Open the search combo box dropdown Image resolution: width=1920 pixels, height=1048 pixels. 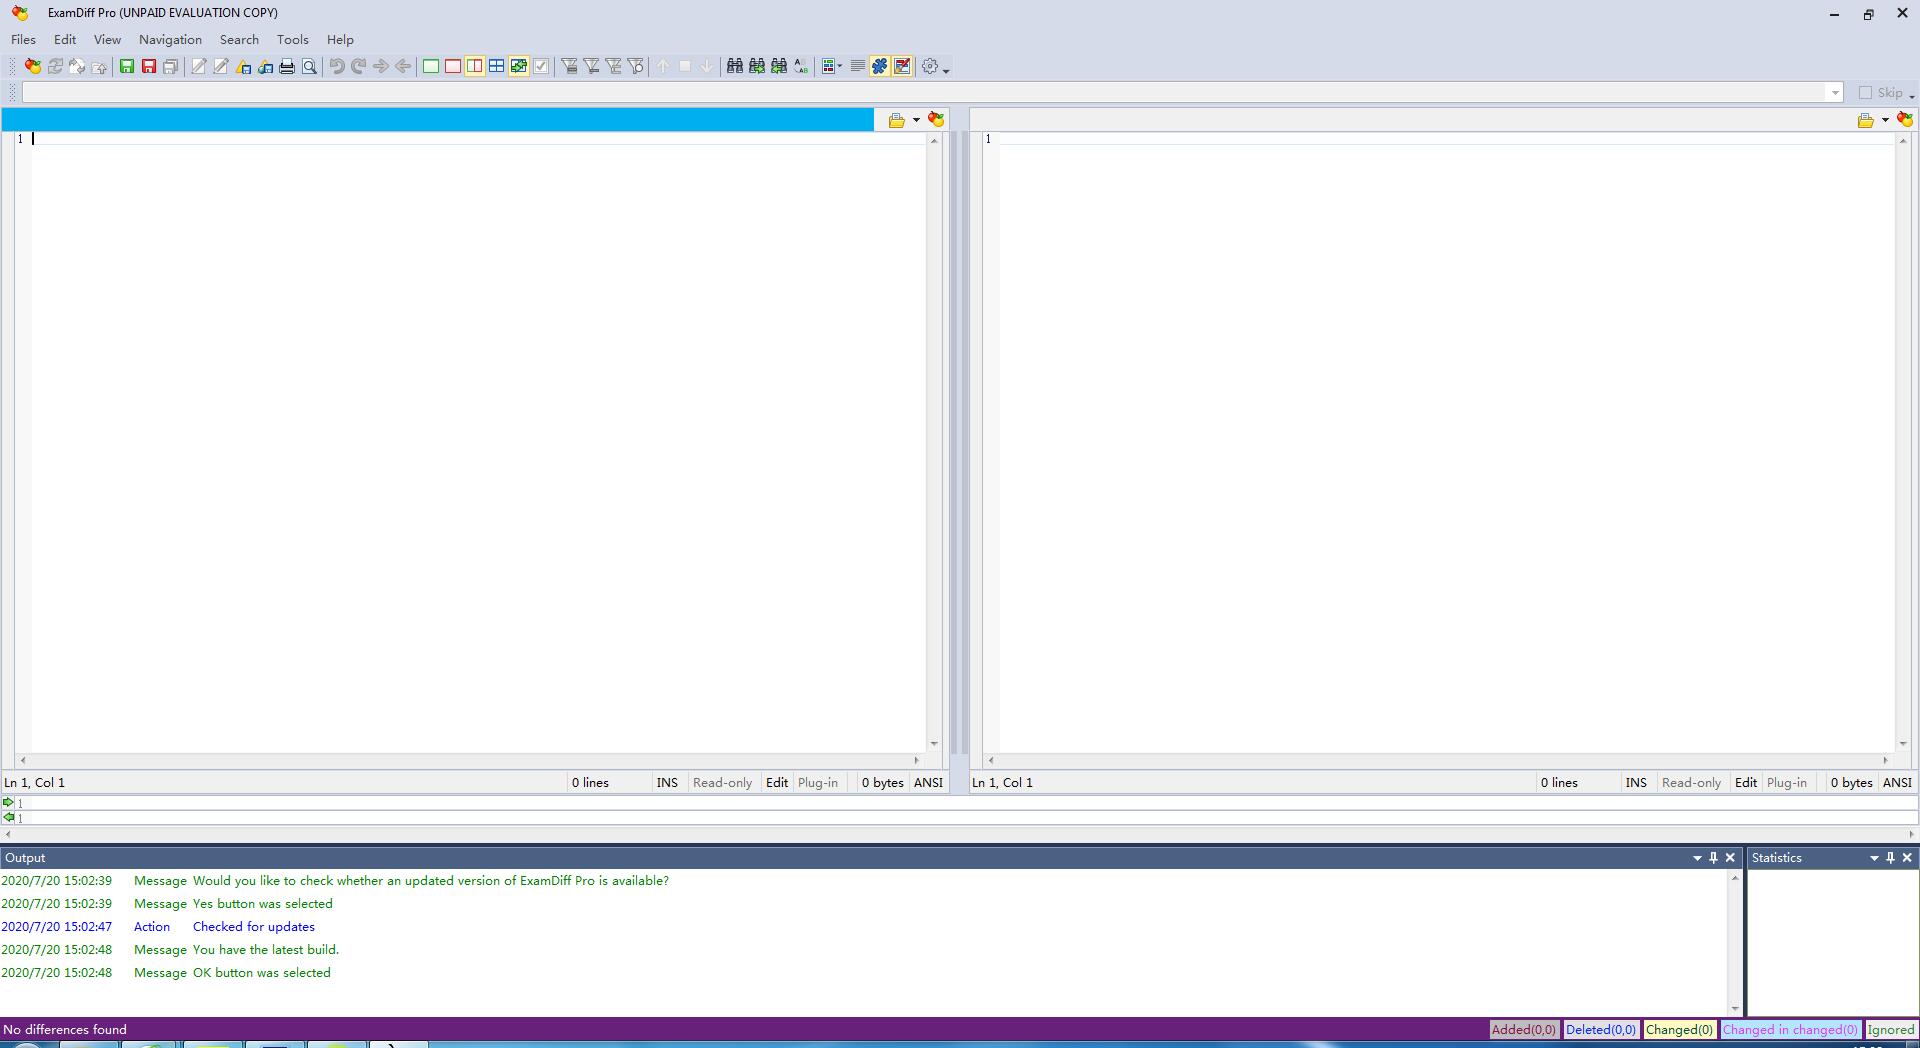1834,93
